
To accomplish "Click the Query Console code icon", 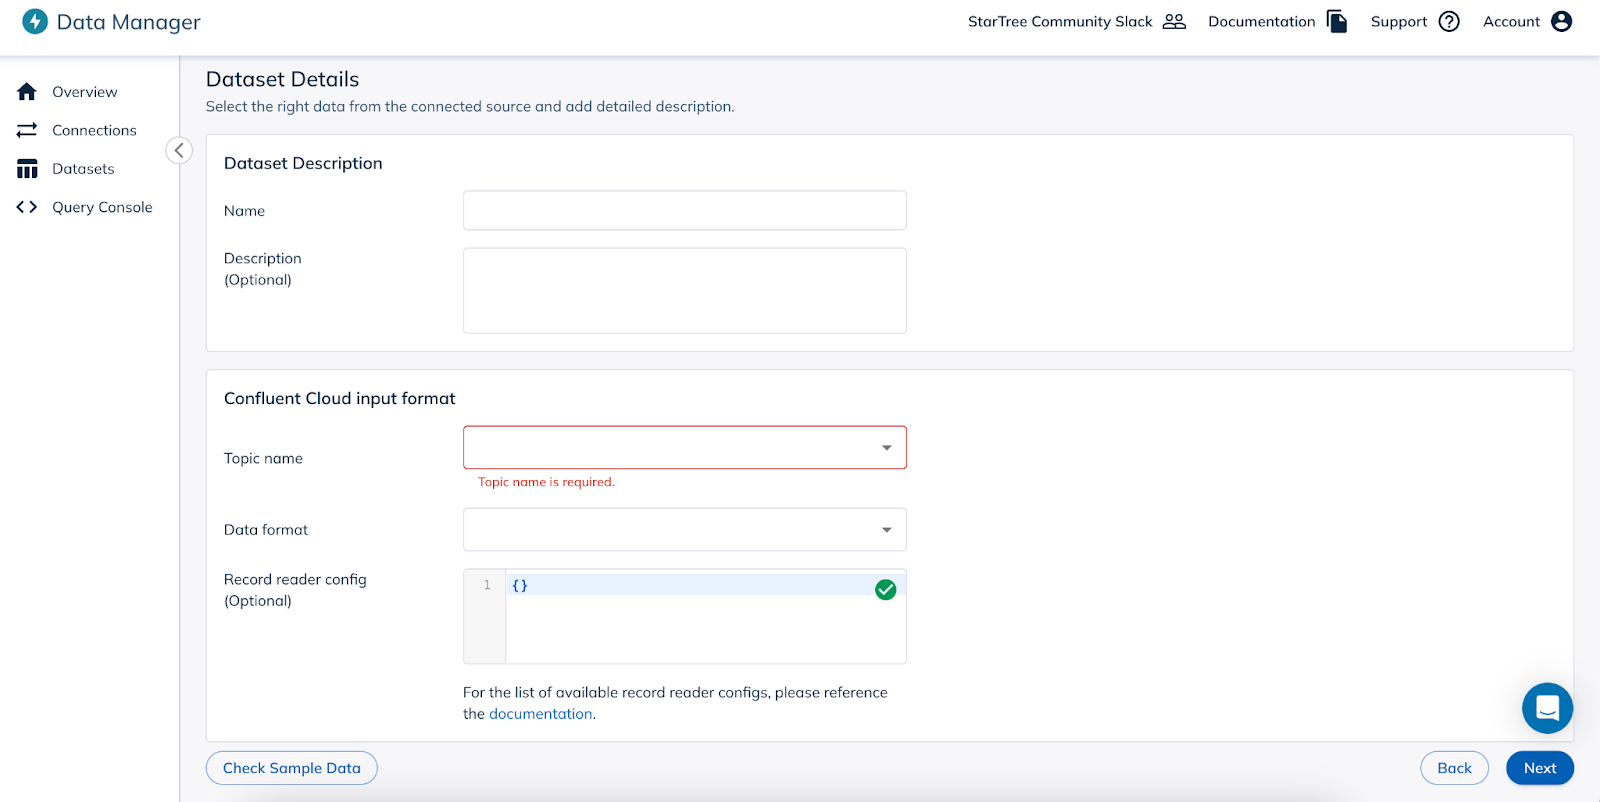I will pyautogui.click(x=27, y=207).
